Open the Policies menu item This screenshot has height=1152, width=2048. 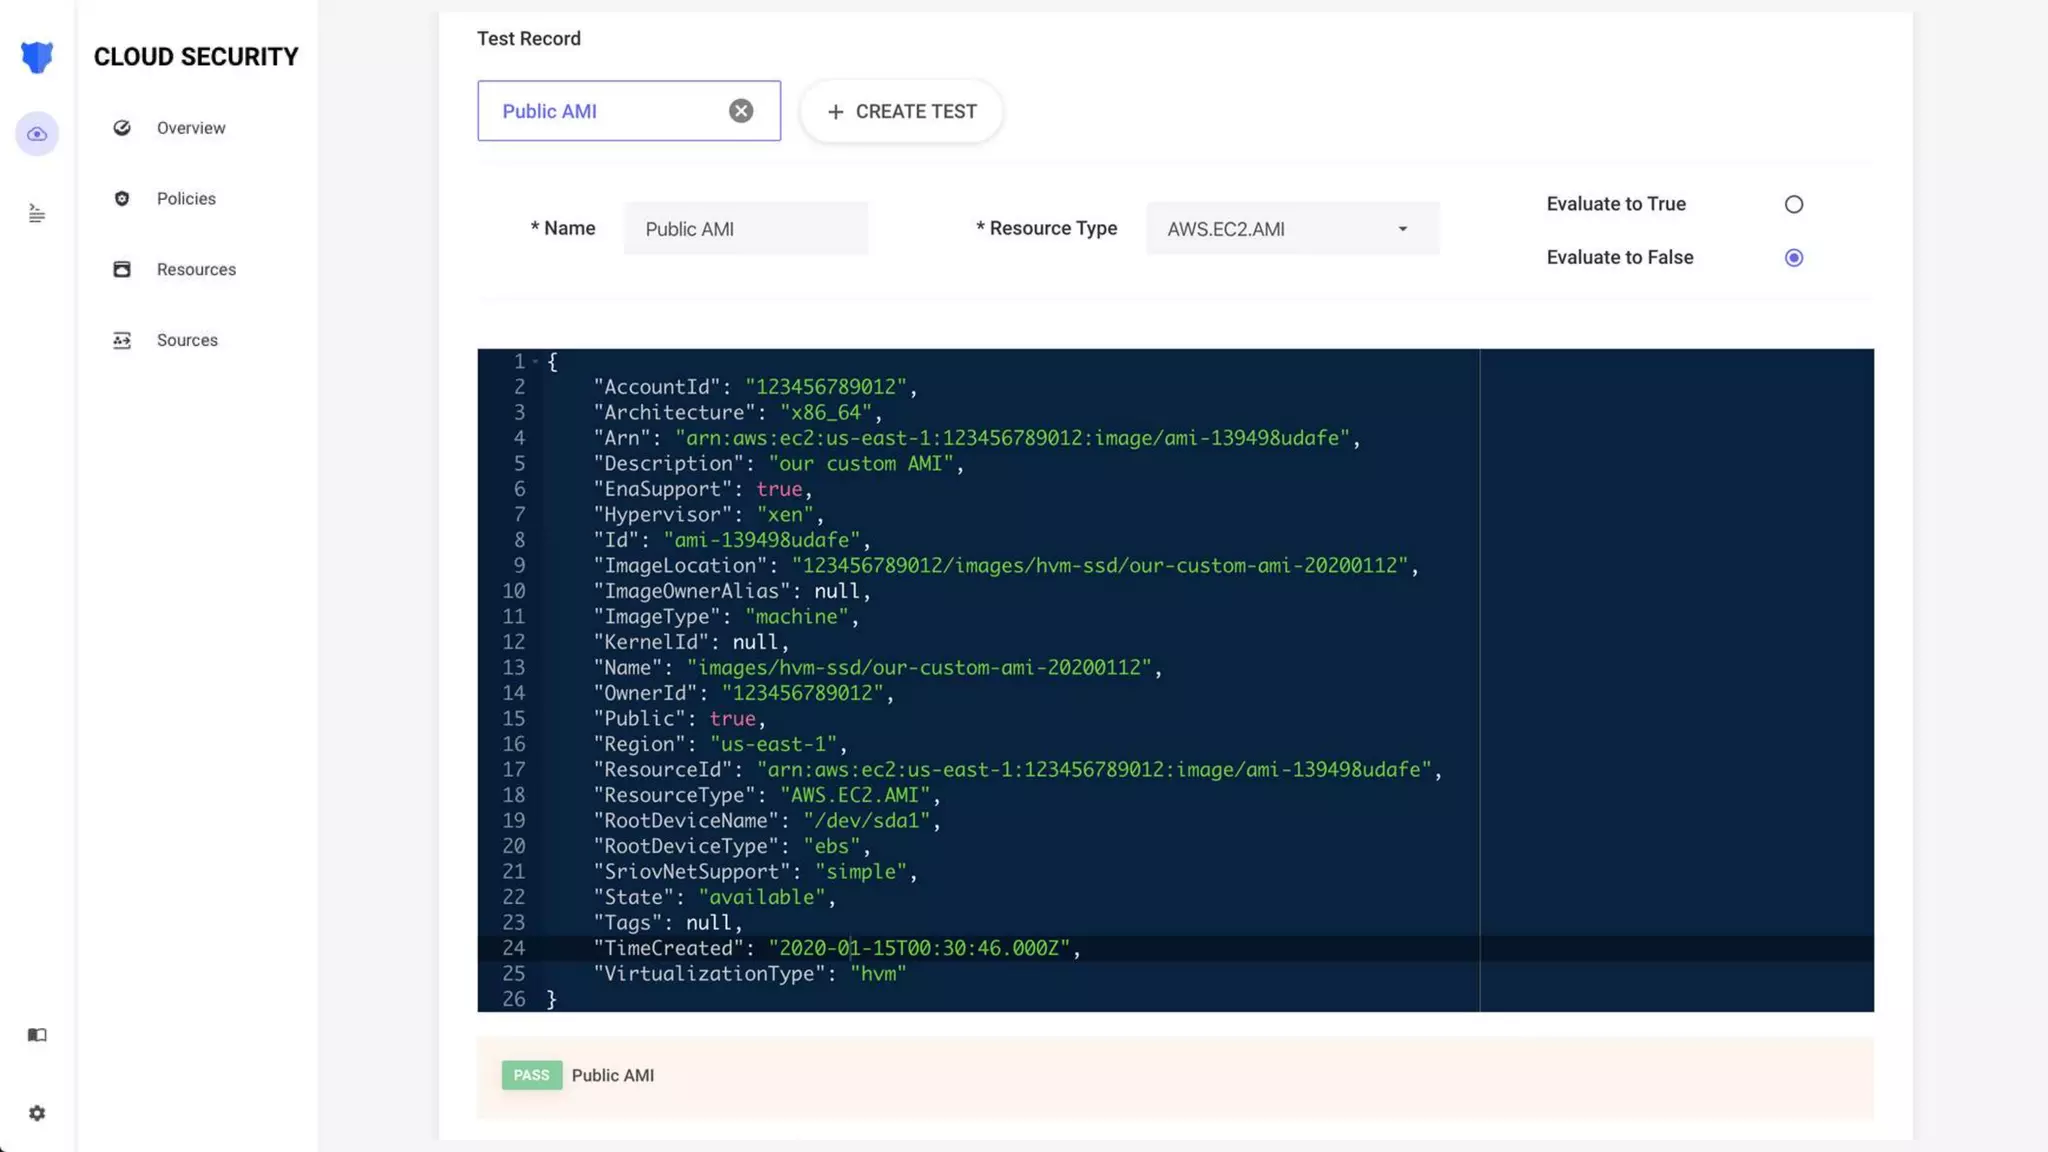tap(186, 198)
